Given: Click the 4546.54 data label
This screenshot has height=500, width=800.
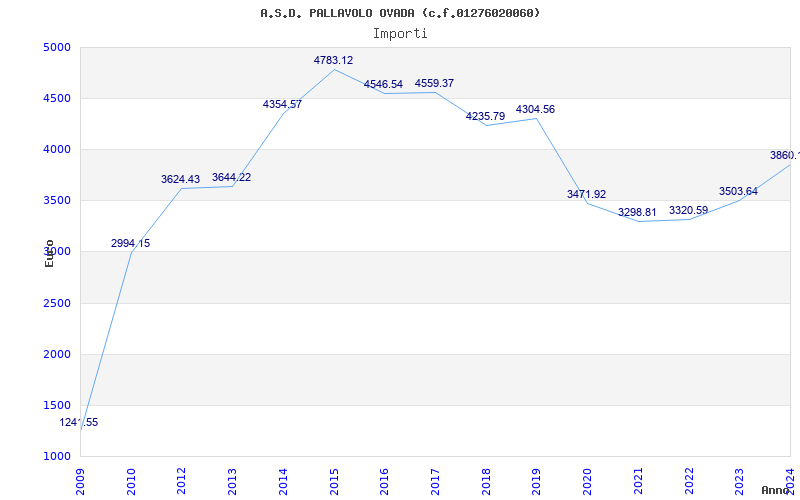Looking at the screenshot, I should (x=383, y=84).
